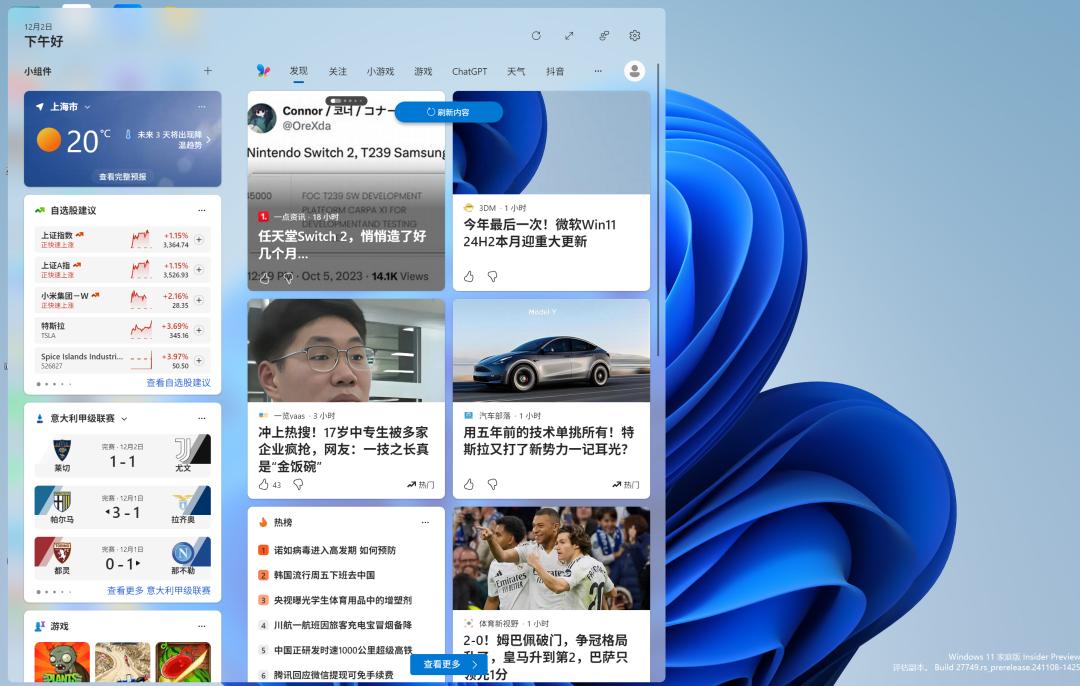Open more options on 自选股建议 widget

[202, 211]
